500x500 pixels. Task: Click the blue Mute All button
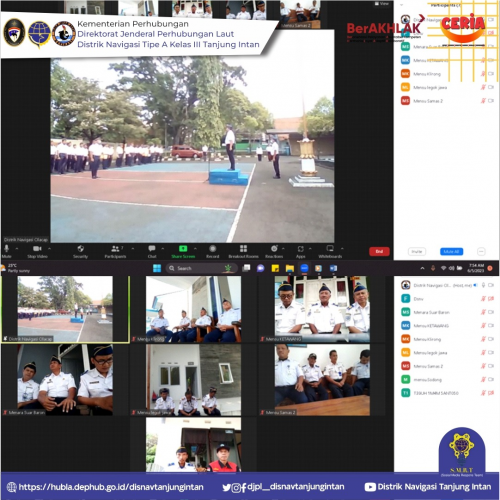coord(451,252)
